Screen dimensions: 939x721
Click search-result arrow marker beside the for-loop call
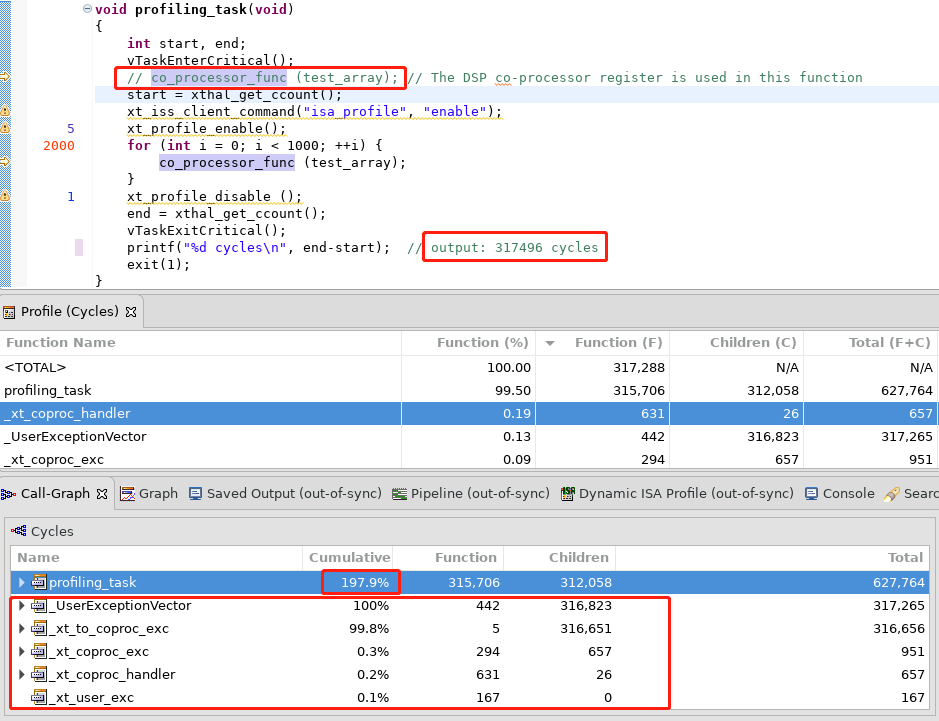5,161
